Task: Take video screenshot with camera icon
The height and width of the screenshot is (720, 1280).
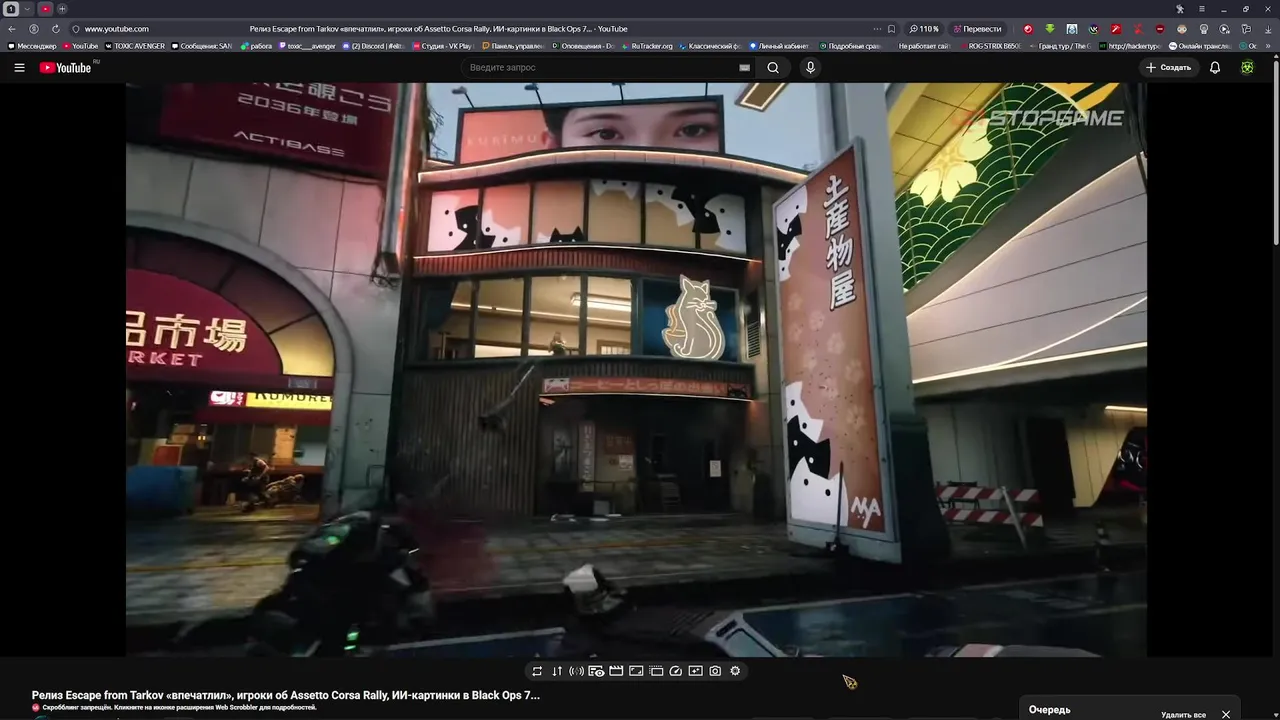Action: (715, 671)
